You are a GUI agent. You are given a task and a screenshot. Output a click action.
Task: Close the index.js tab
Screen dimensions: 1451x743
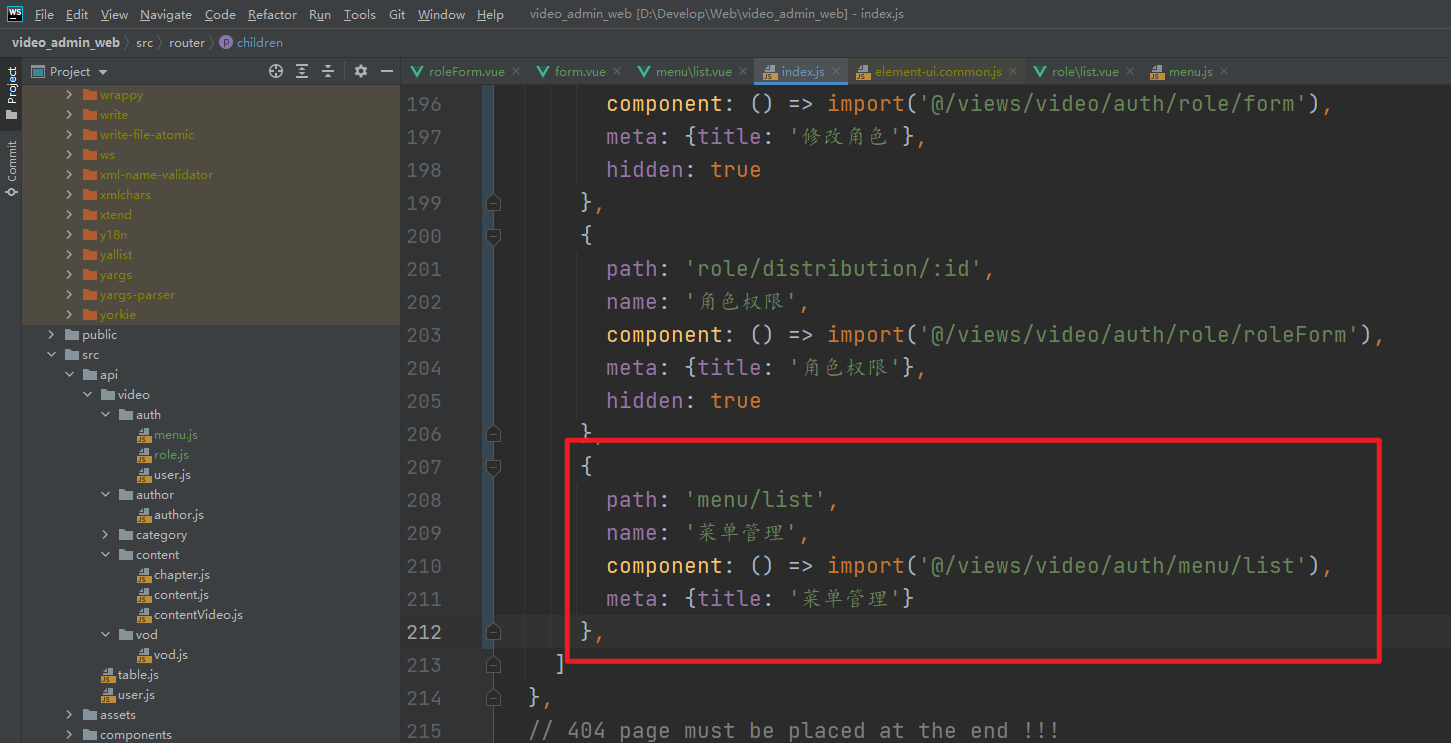click(836, 72)
